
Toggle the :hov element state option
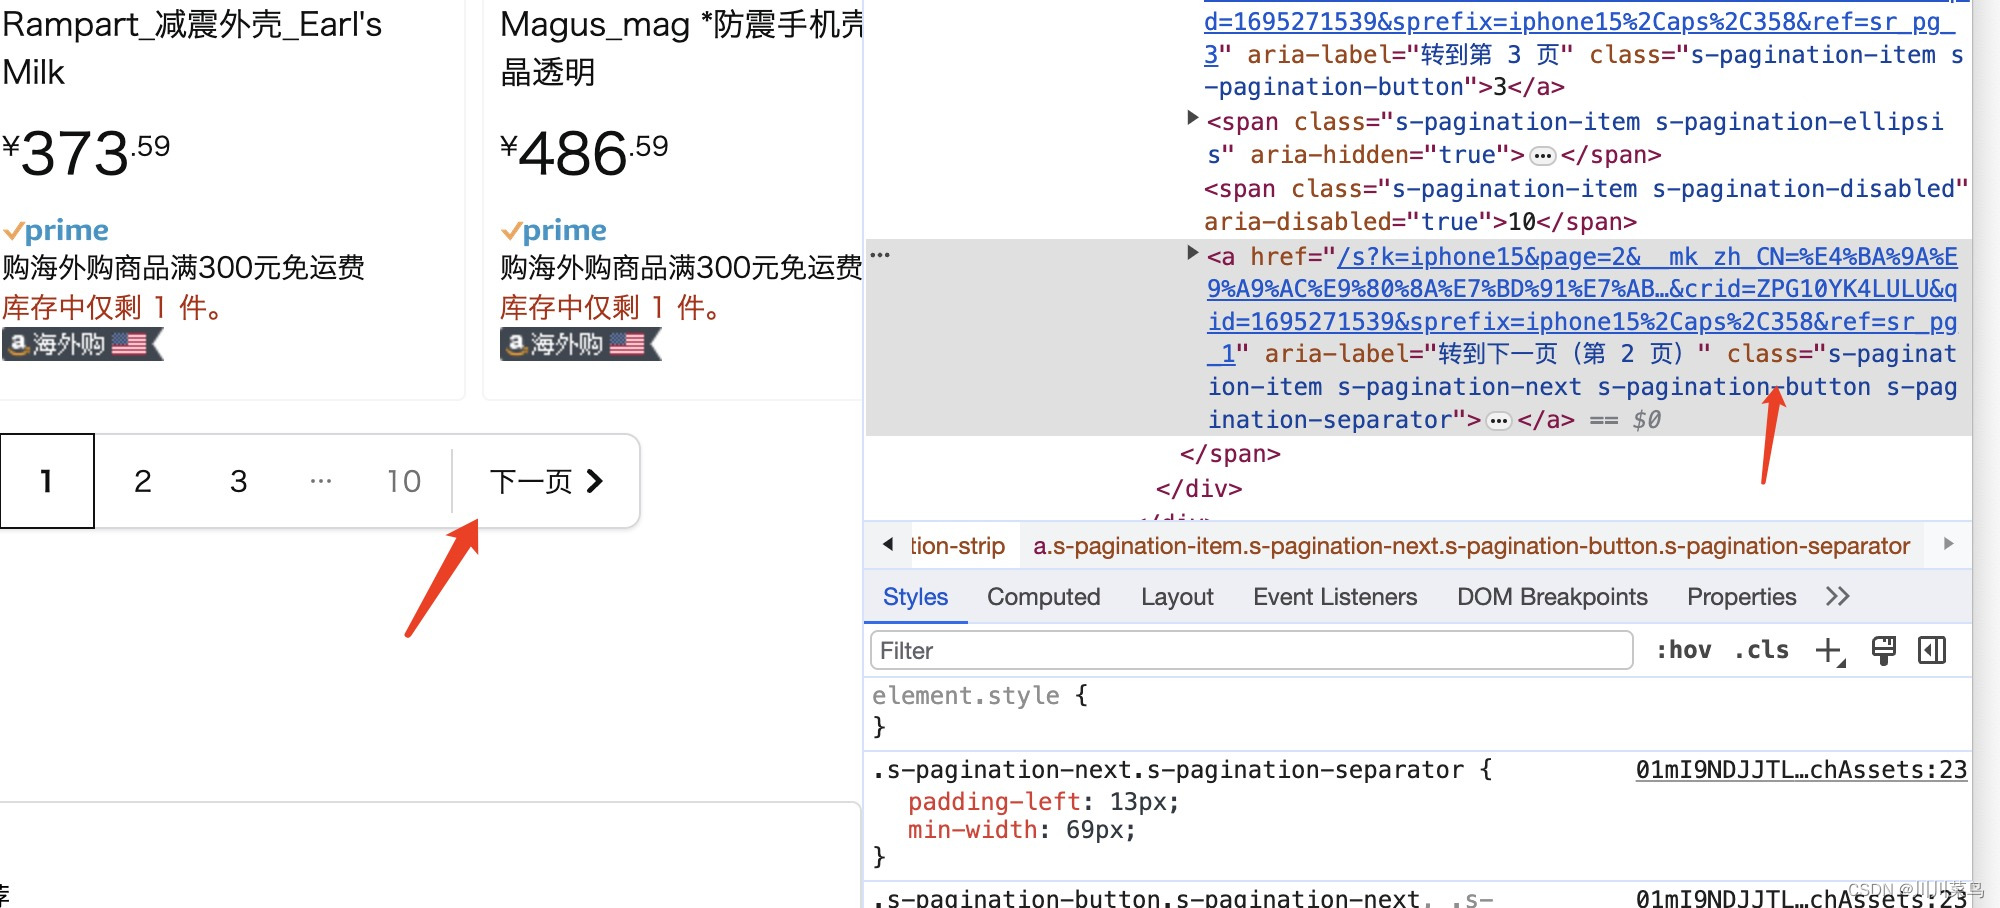(1683, 650)
